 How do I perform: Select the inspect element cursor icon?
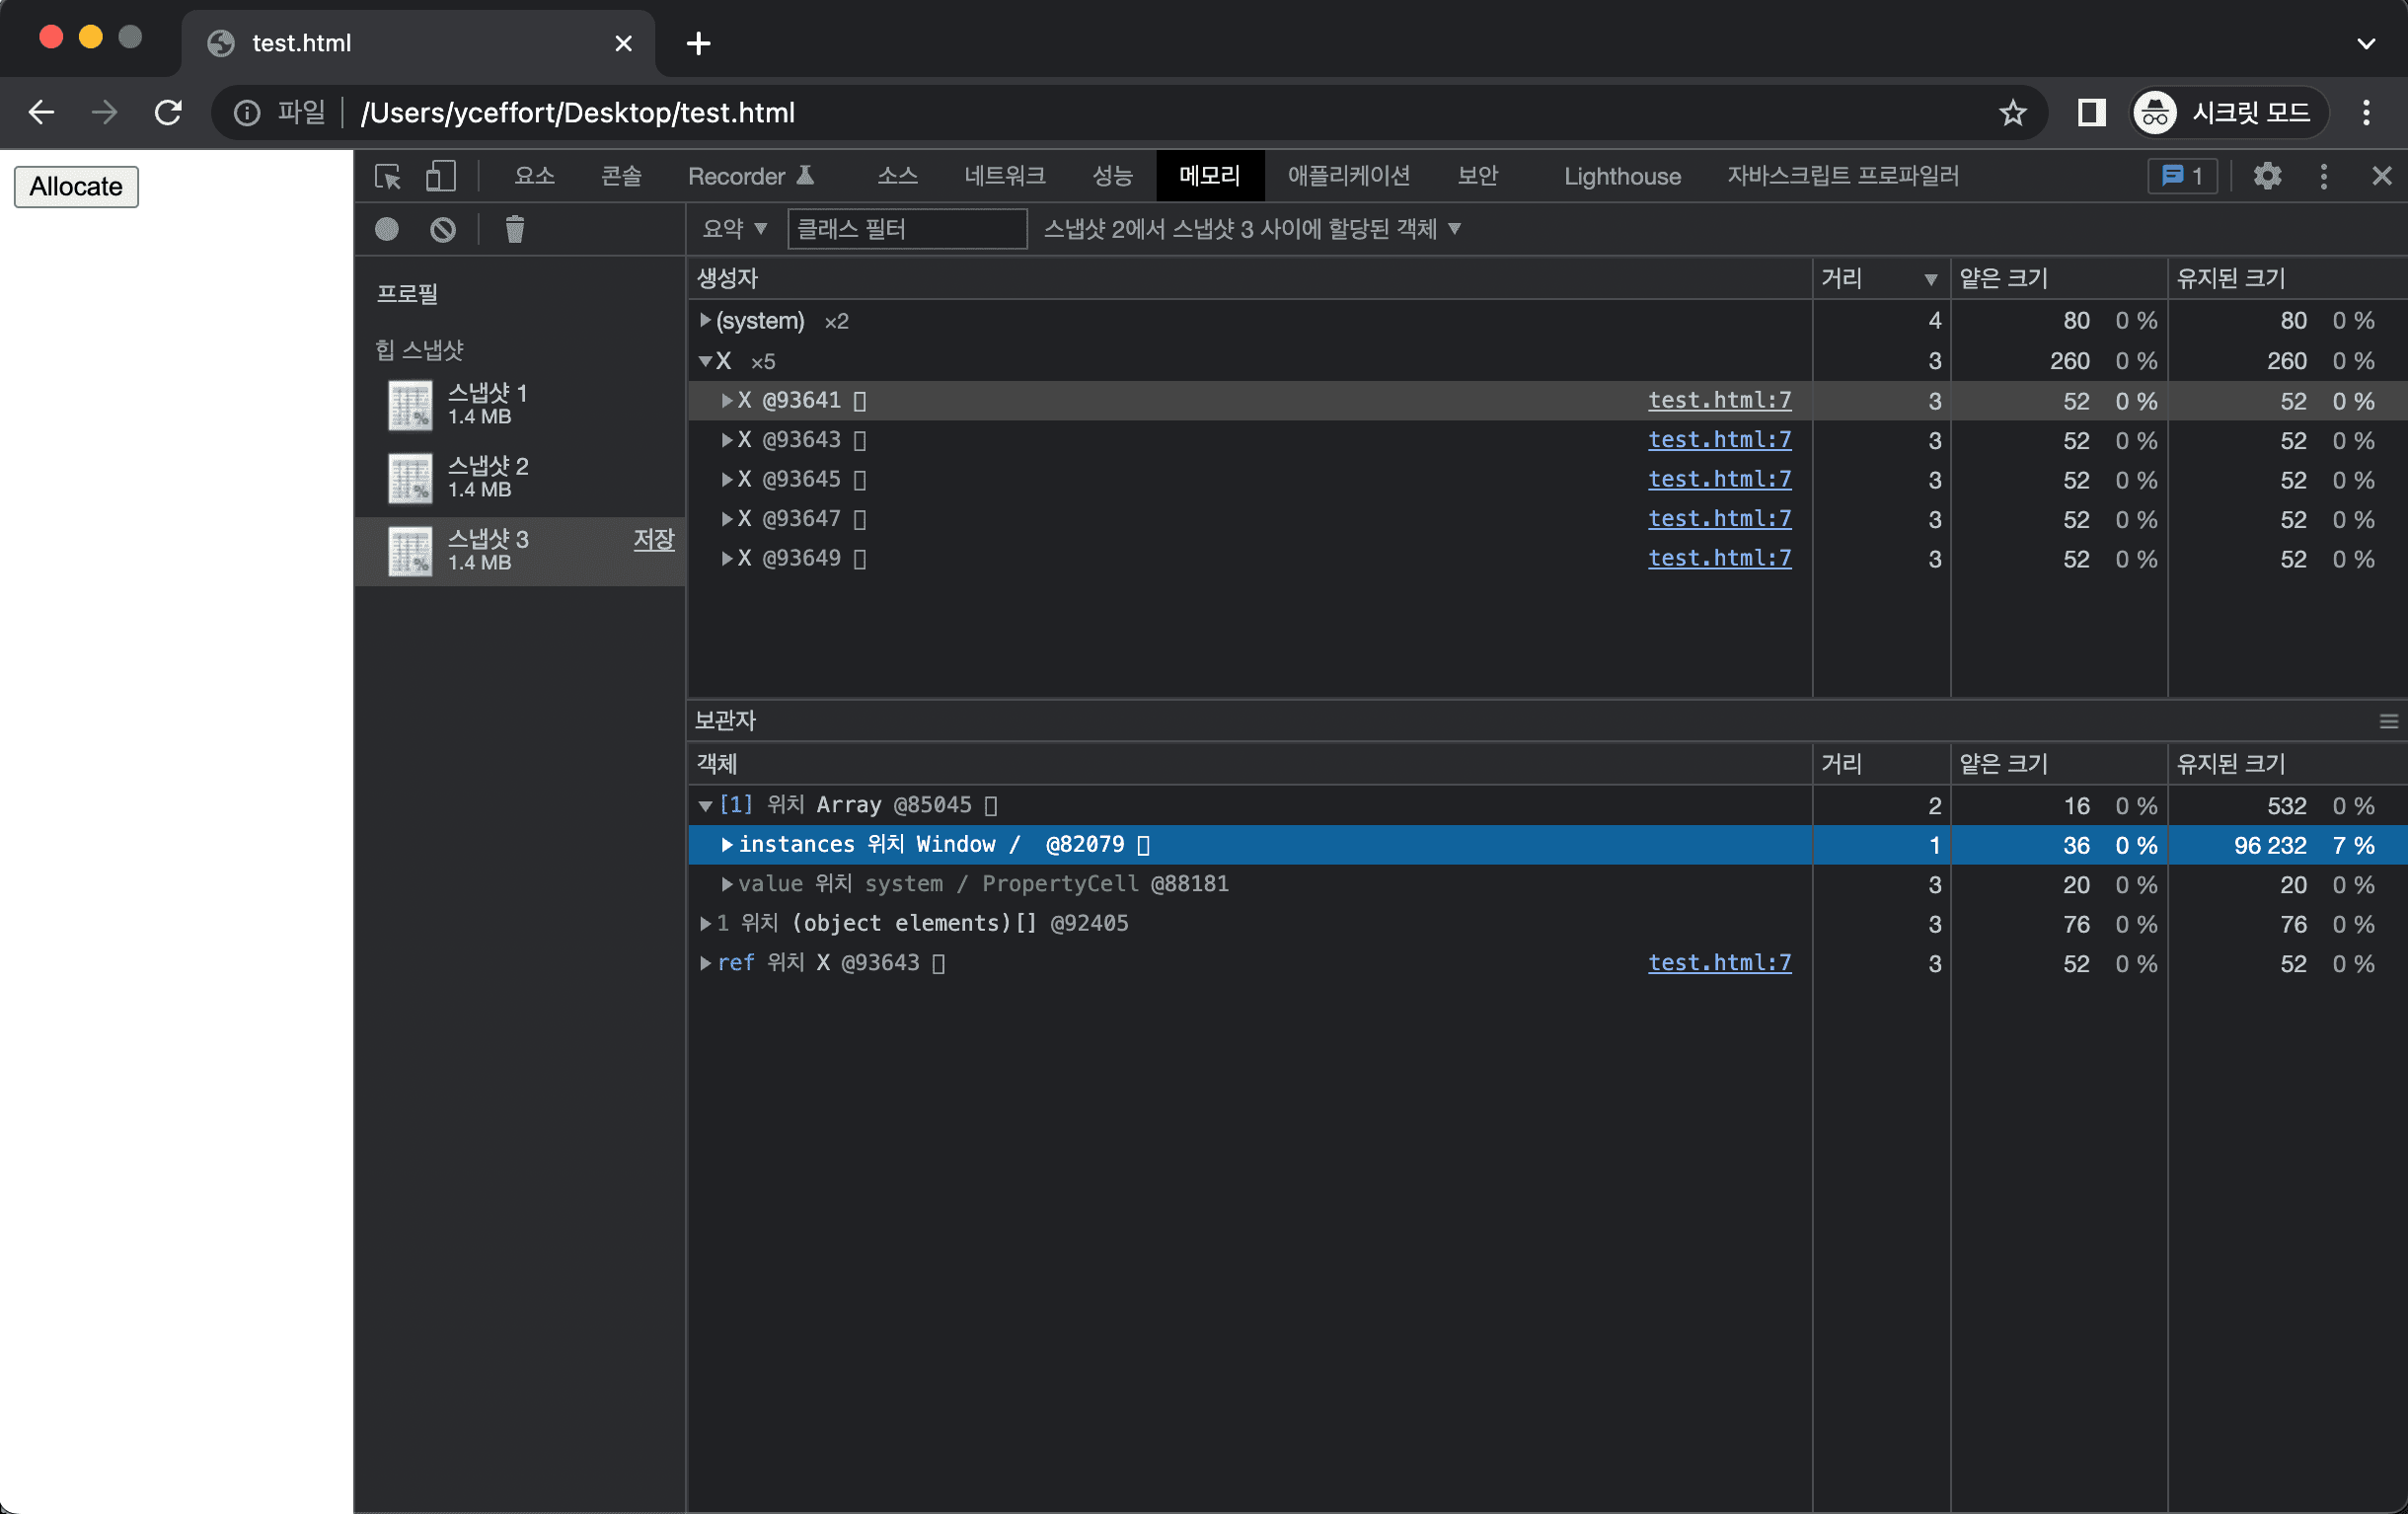(x=389, y=176)
